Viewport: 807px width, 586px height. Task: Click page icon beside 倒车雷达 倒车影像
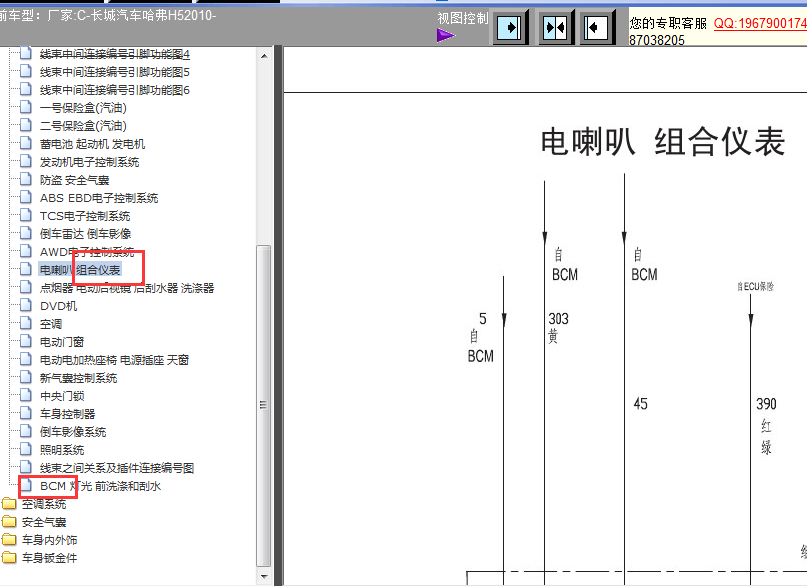pos(26,233)
